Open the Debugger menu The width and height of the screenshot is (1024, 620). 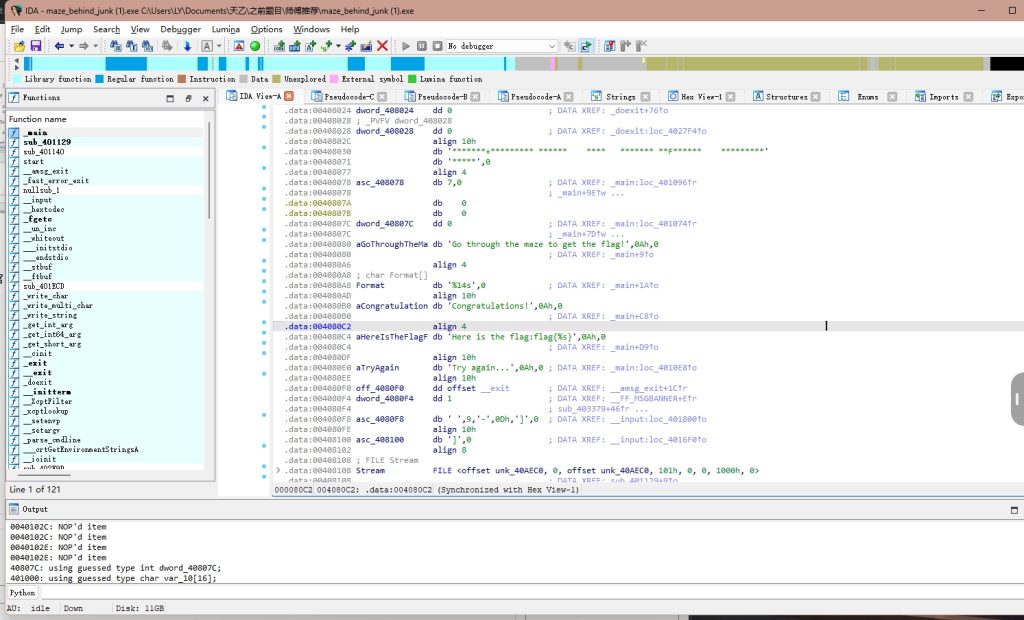pos(180,29)
